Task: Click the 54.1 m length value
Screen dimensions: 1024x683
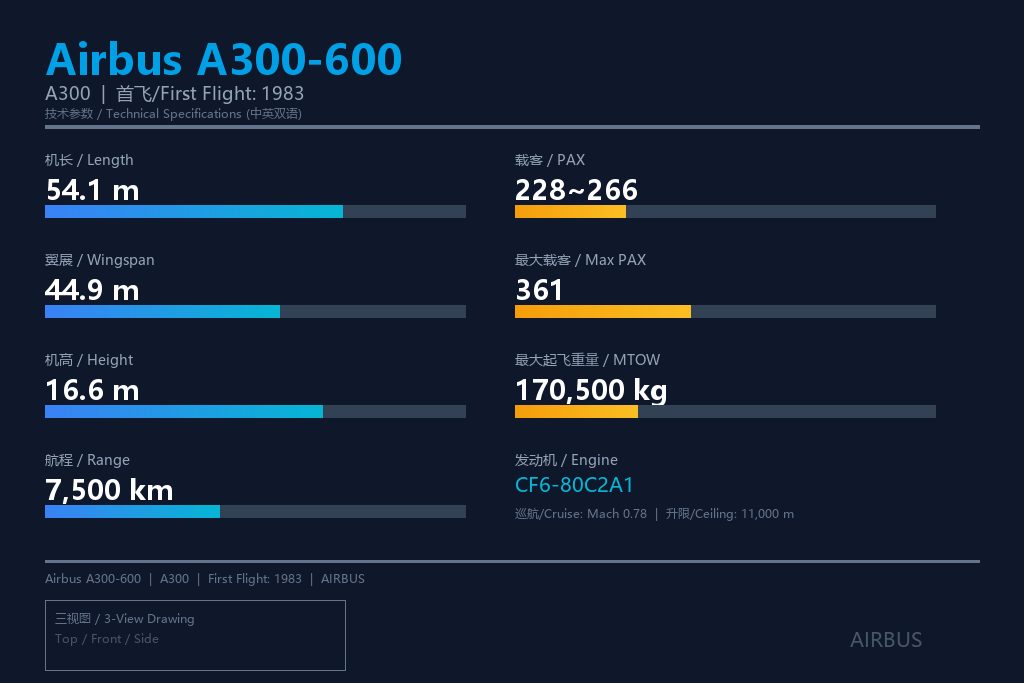Action: coord(92,190)
